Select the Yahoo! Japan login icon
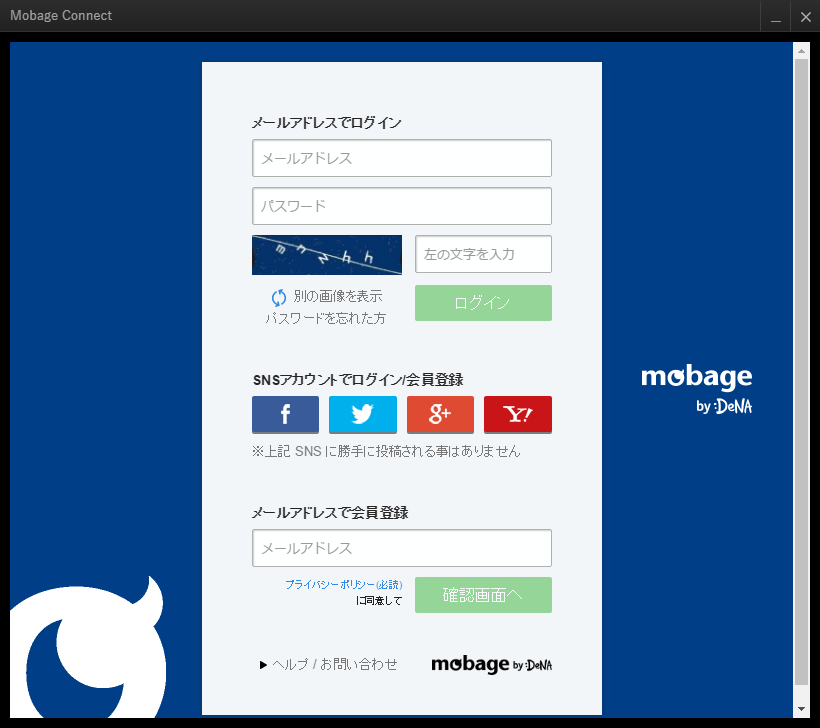The height and width of the screenshot is (728, 820). (518, 414)
